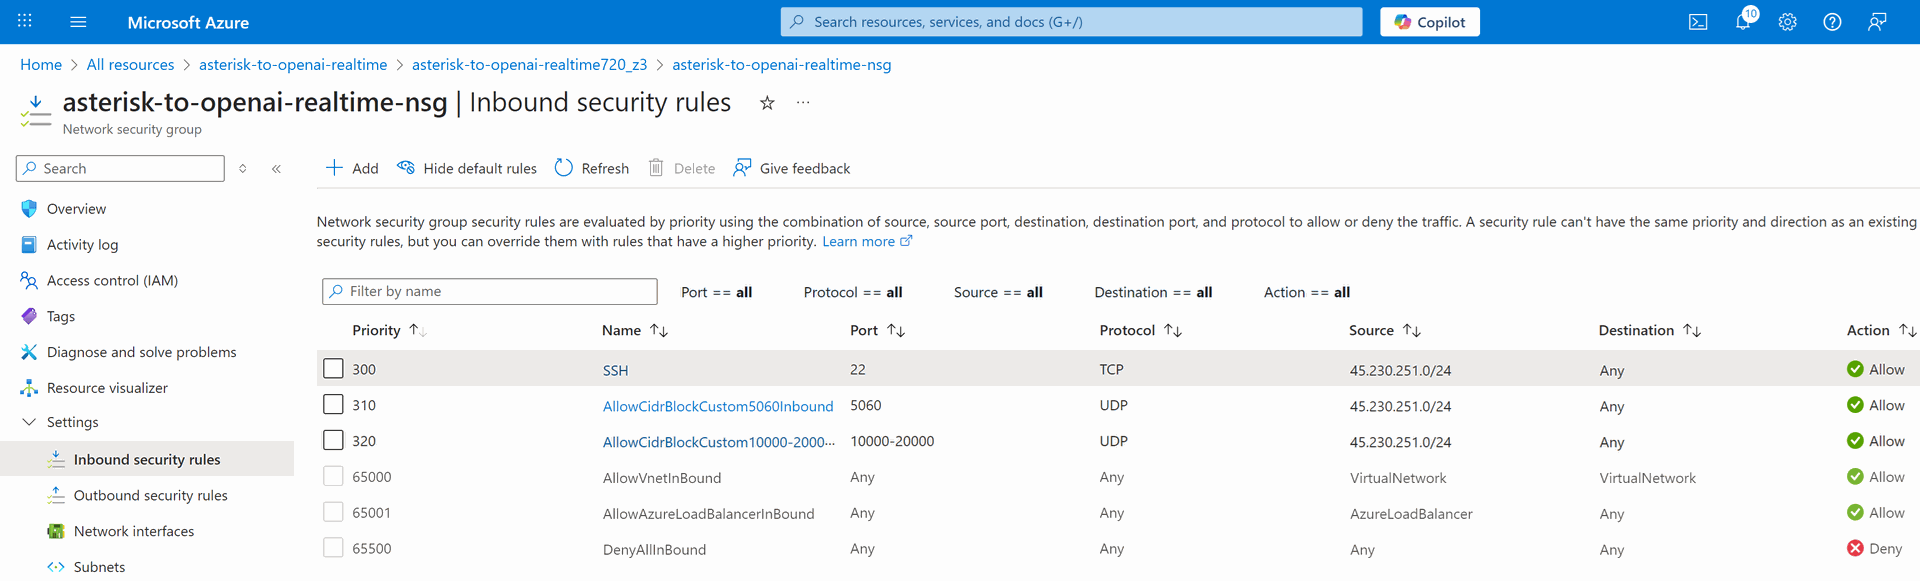The height and width of the screenshot is (581, 1920).
Task: Open the Azure portal hamburger menu
Action: pyautogui.click(x=78, y=22)
